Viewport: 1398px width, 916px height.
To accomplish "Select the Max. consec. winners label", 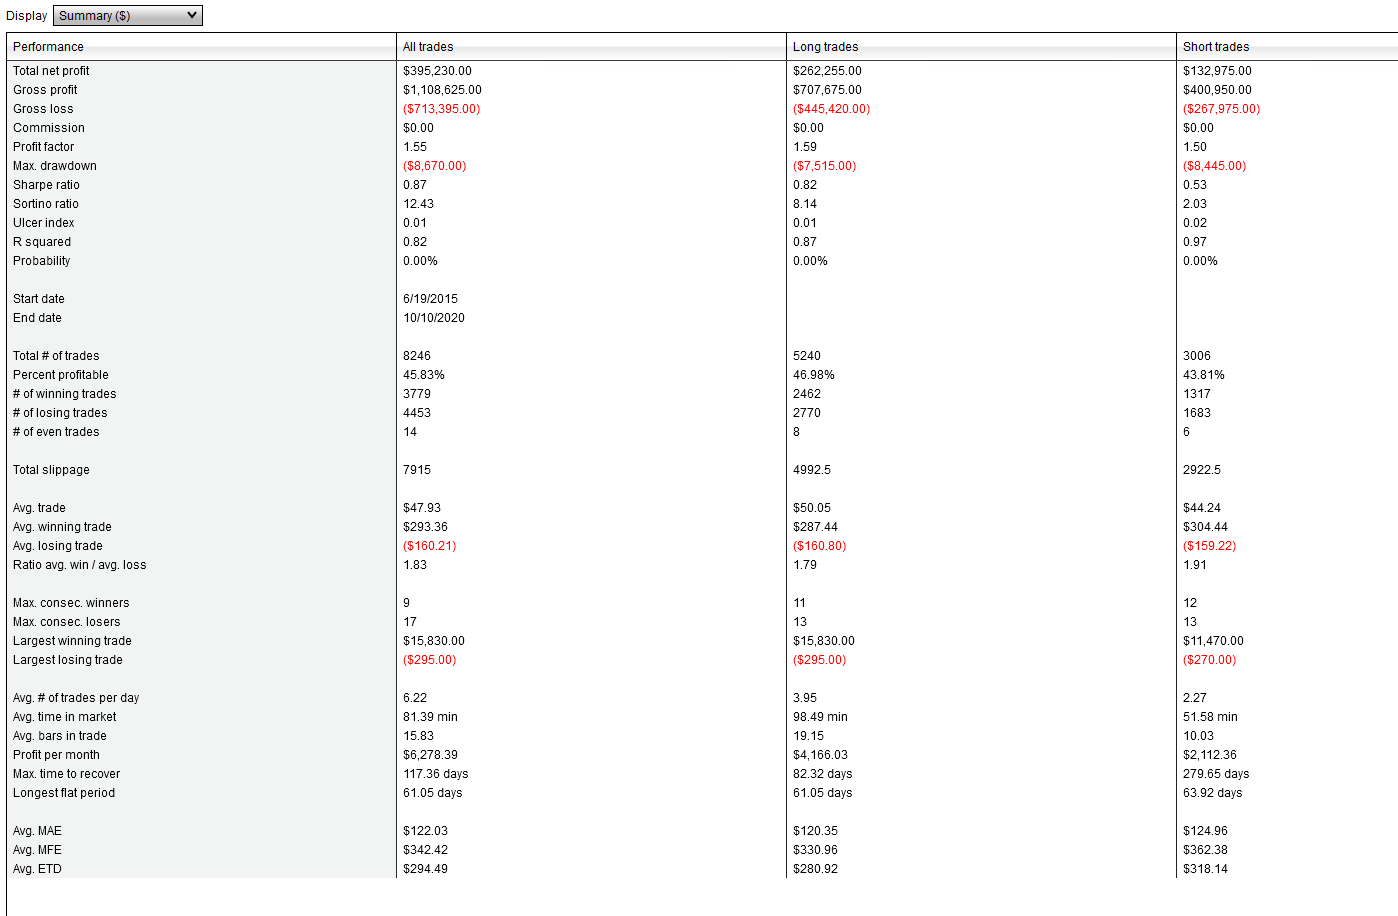I will (x=71, y=603).
